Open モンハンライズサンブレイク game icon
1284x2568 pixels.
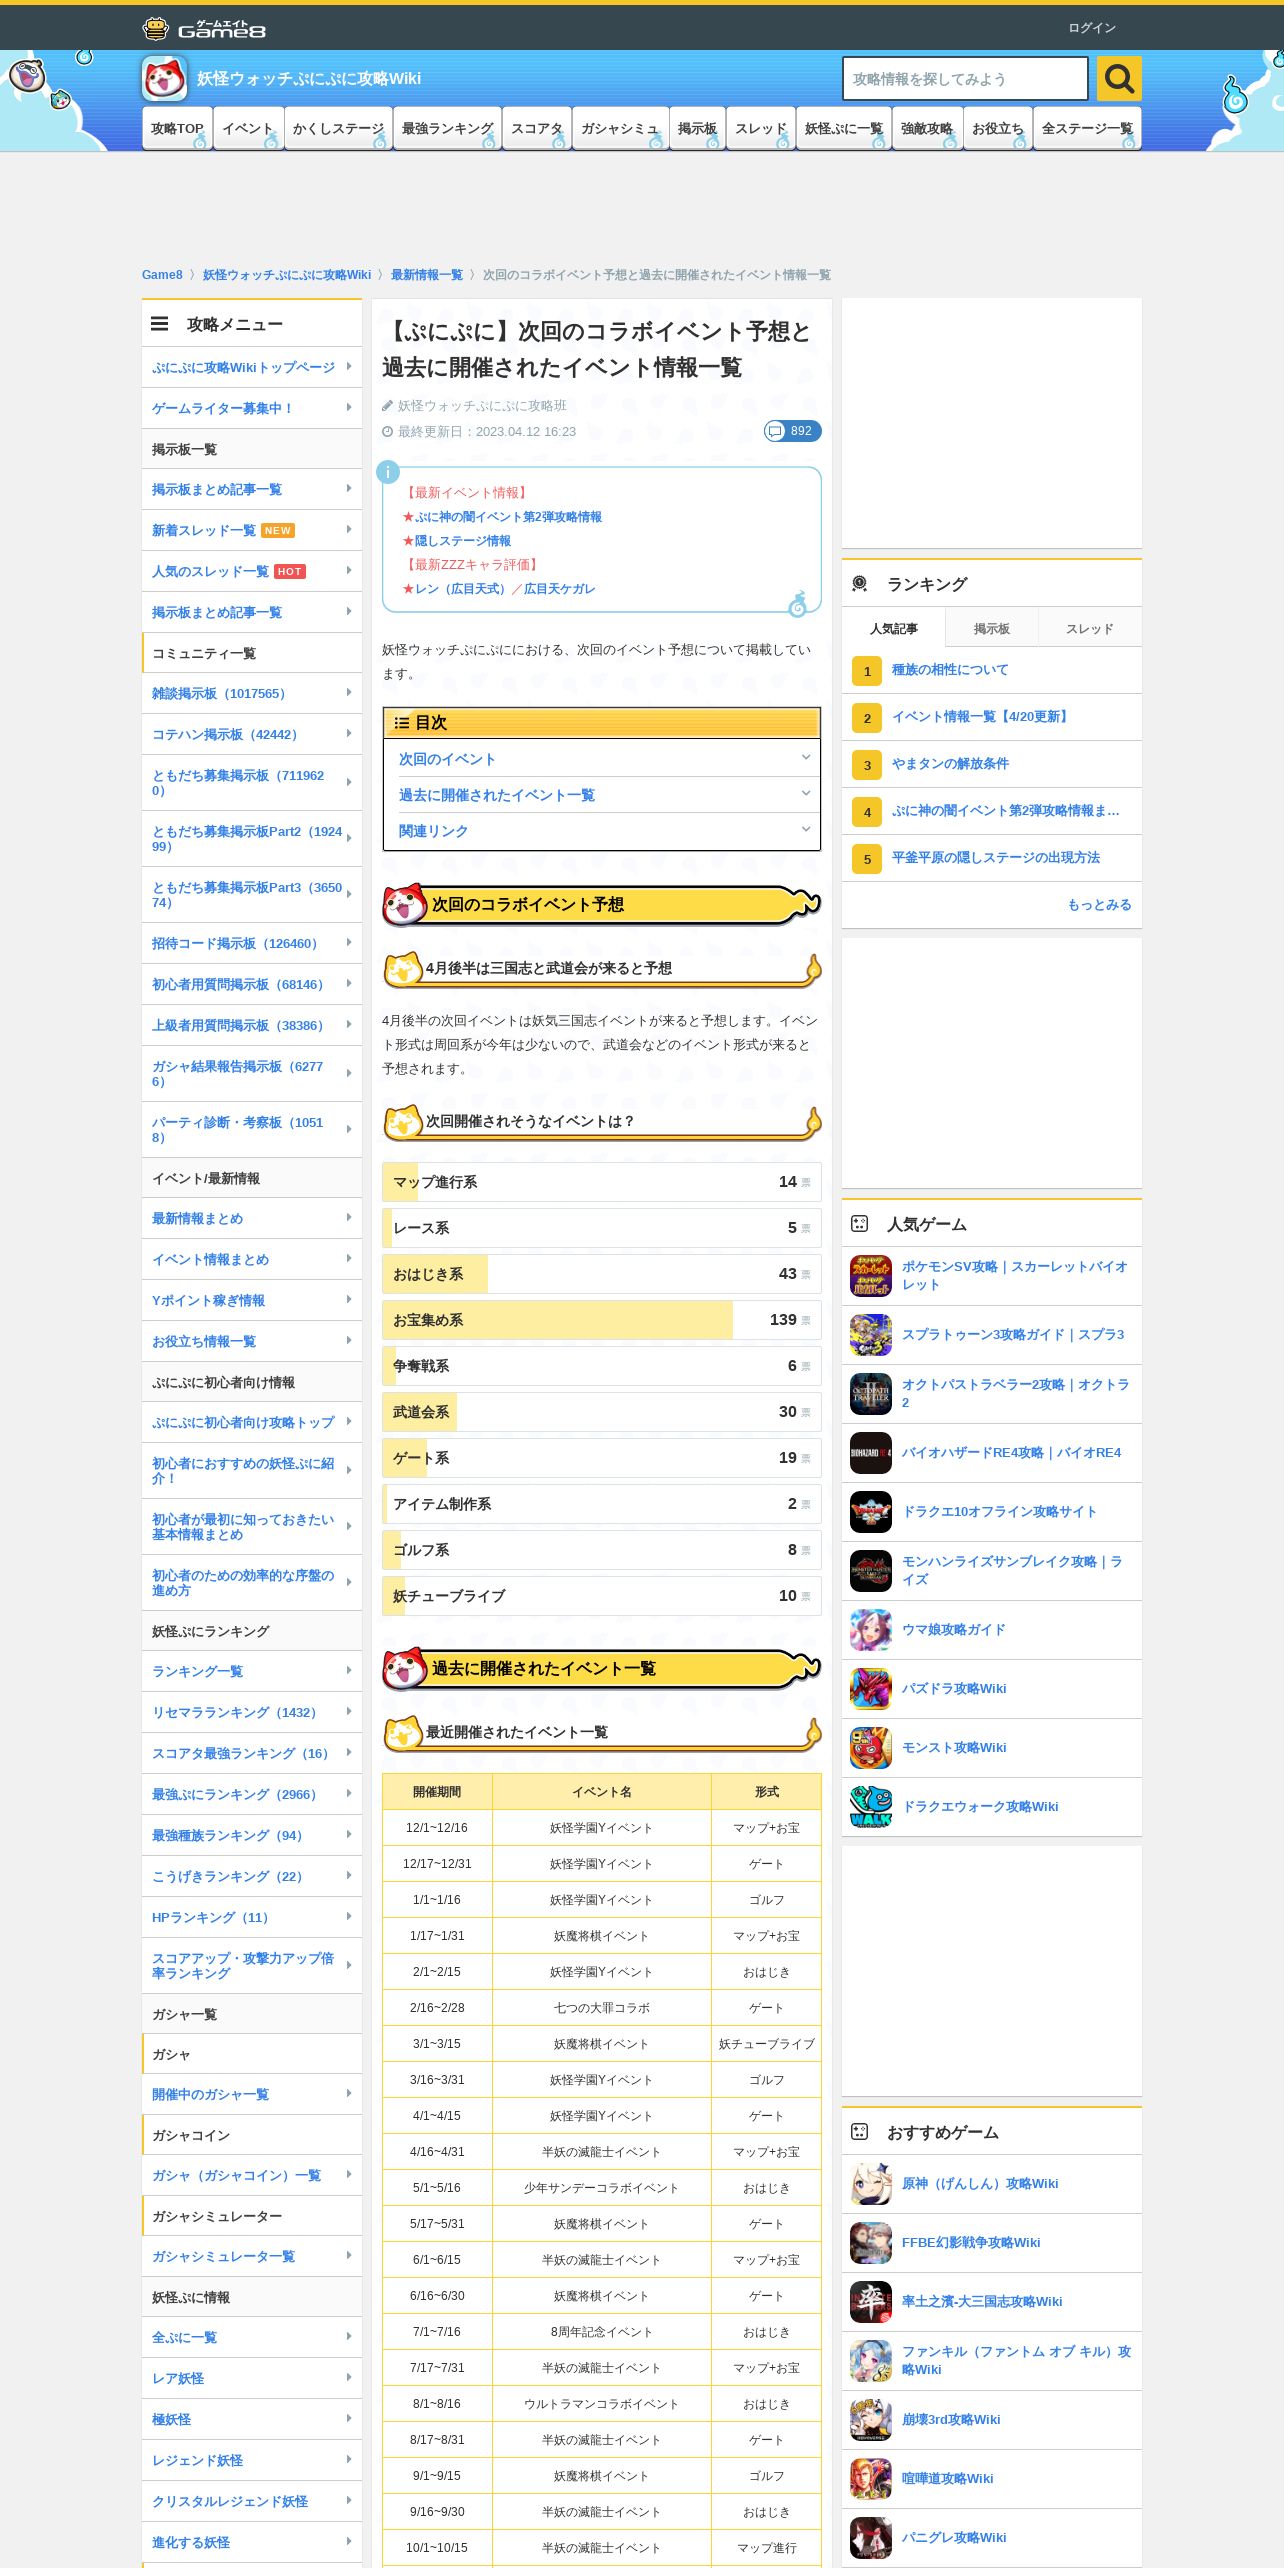871,1570
